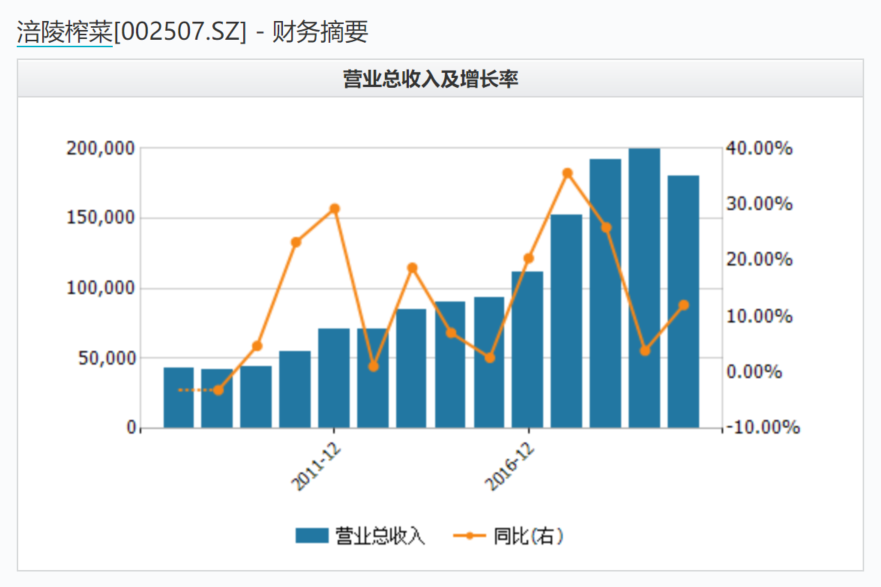Screen dimensions: 881x587
Task: Select the 2011-12 x-axis label
Action: click(x=316, y=466)
